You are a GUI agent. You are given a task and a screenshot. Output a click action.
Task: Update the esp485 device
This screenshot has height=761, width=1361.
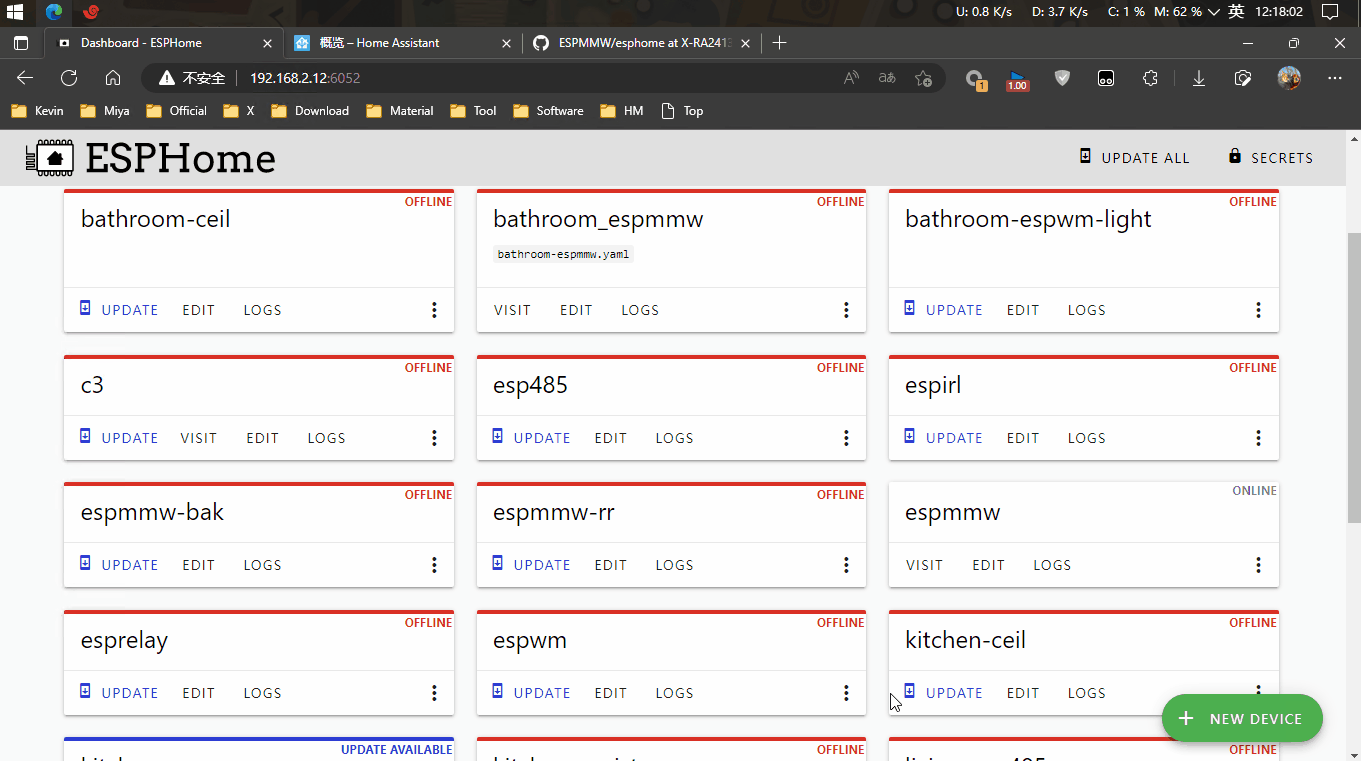(531, 438)
